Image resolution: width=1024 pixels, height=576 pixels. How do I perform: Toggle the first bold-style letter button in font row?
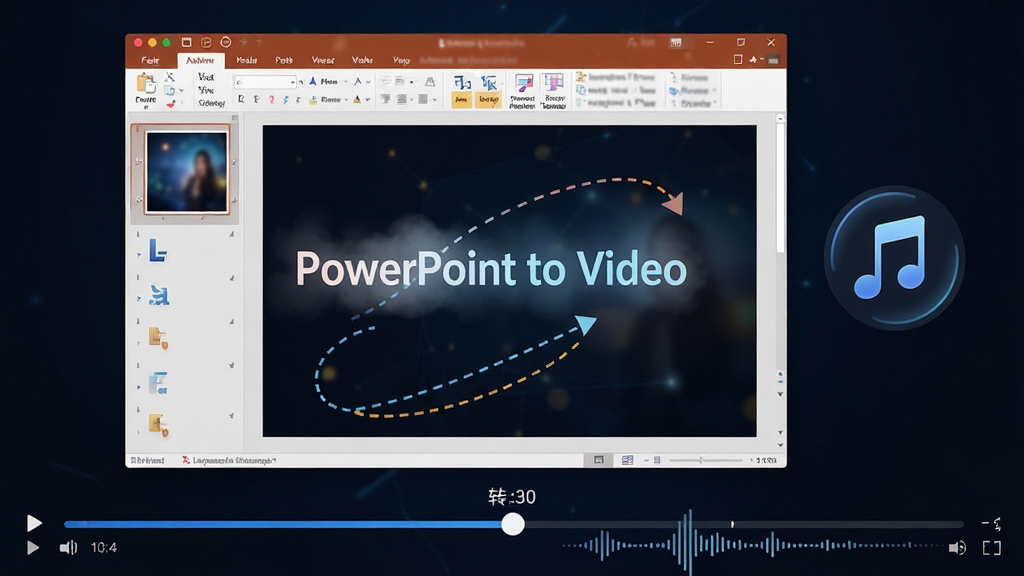(x=241, y=100)
